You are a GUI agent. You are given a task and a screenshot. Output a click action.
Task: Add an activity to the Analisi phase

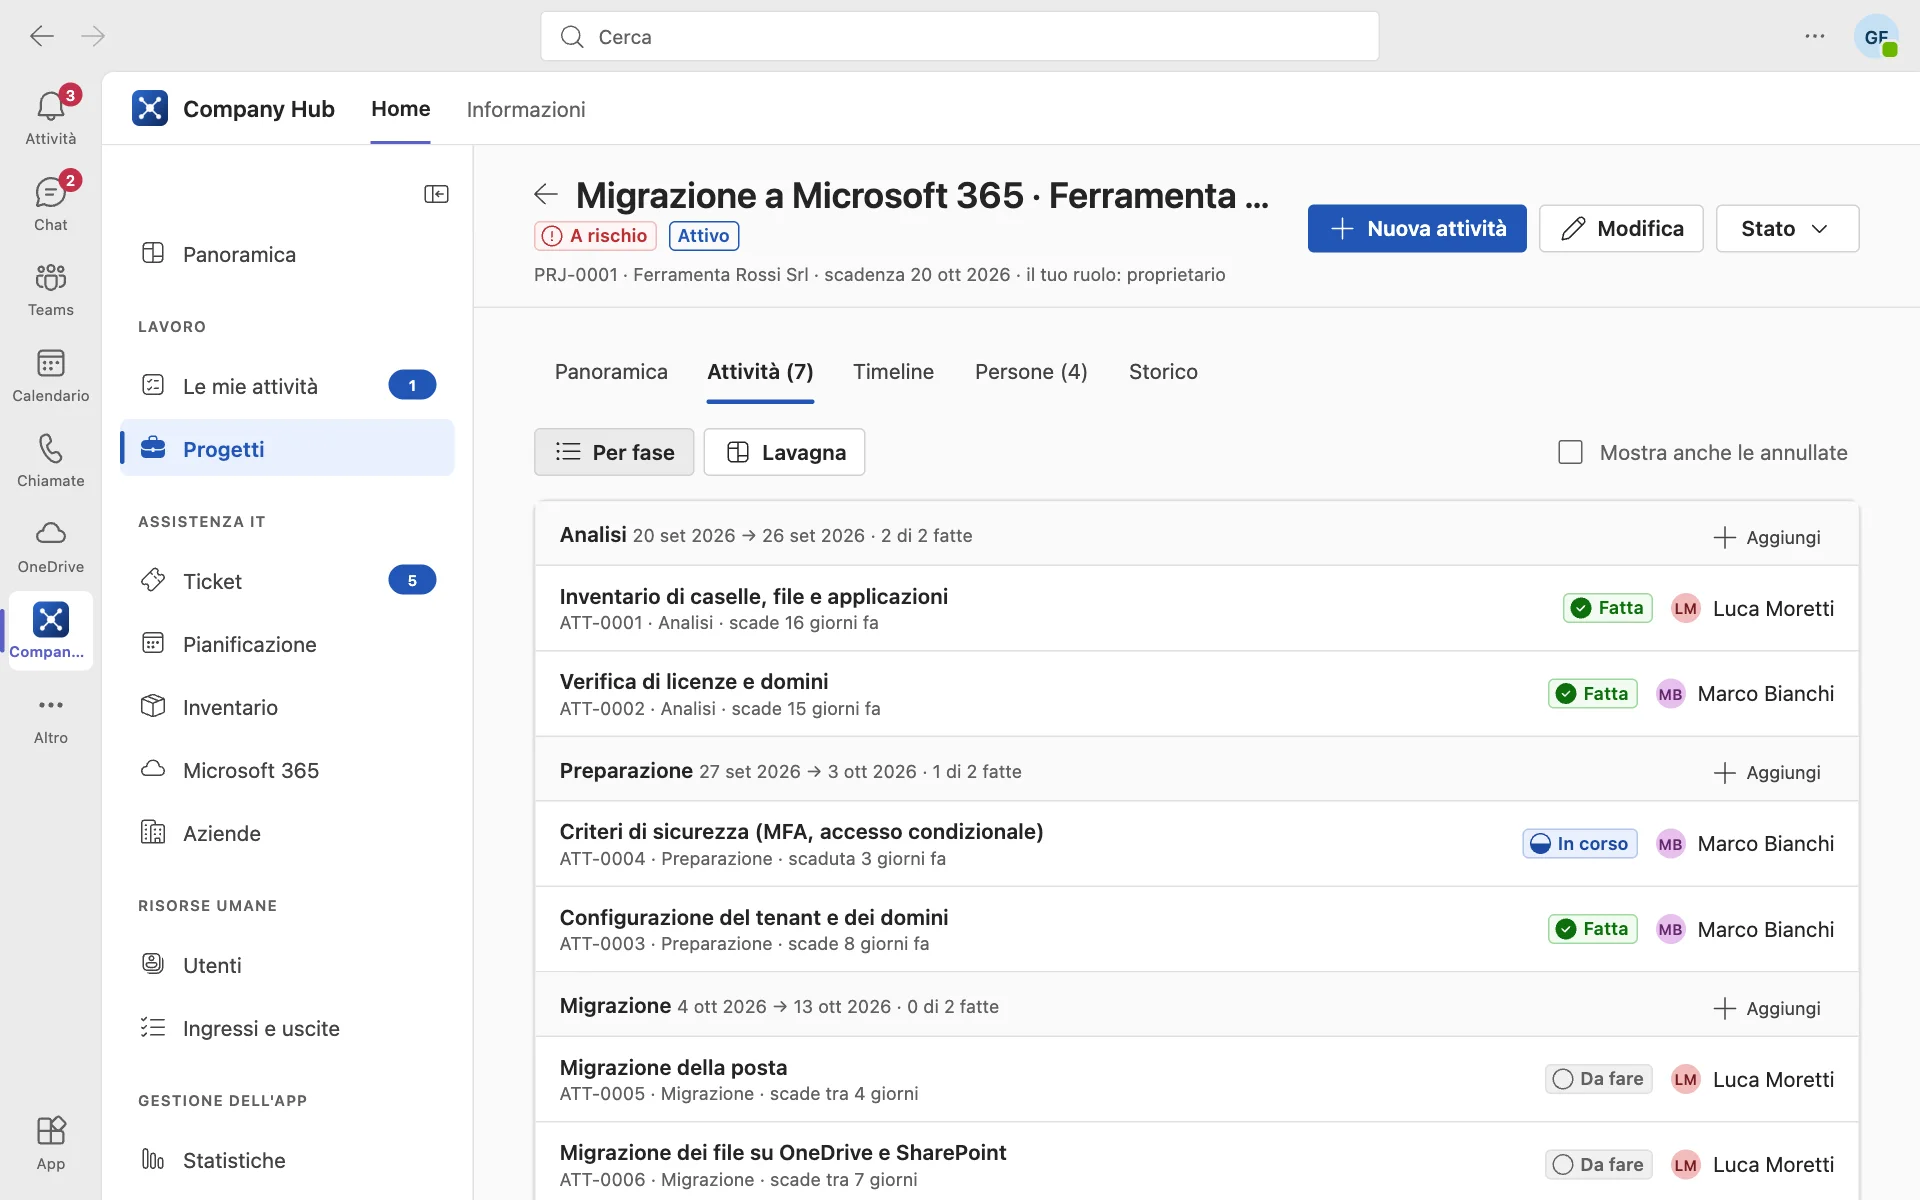1767,537
